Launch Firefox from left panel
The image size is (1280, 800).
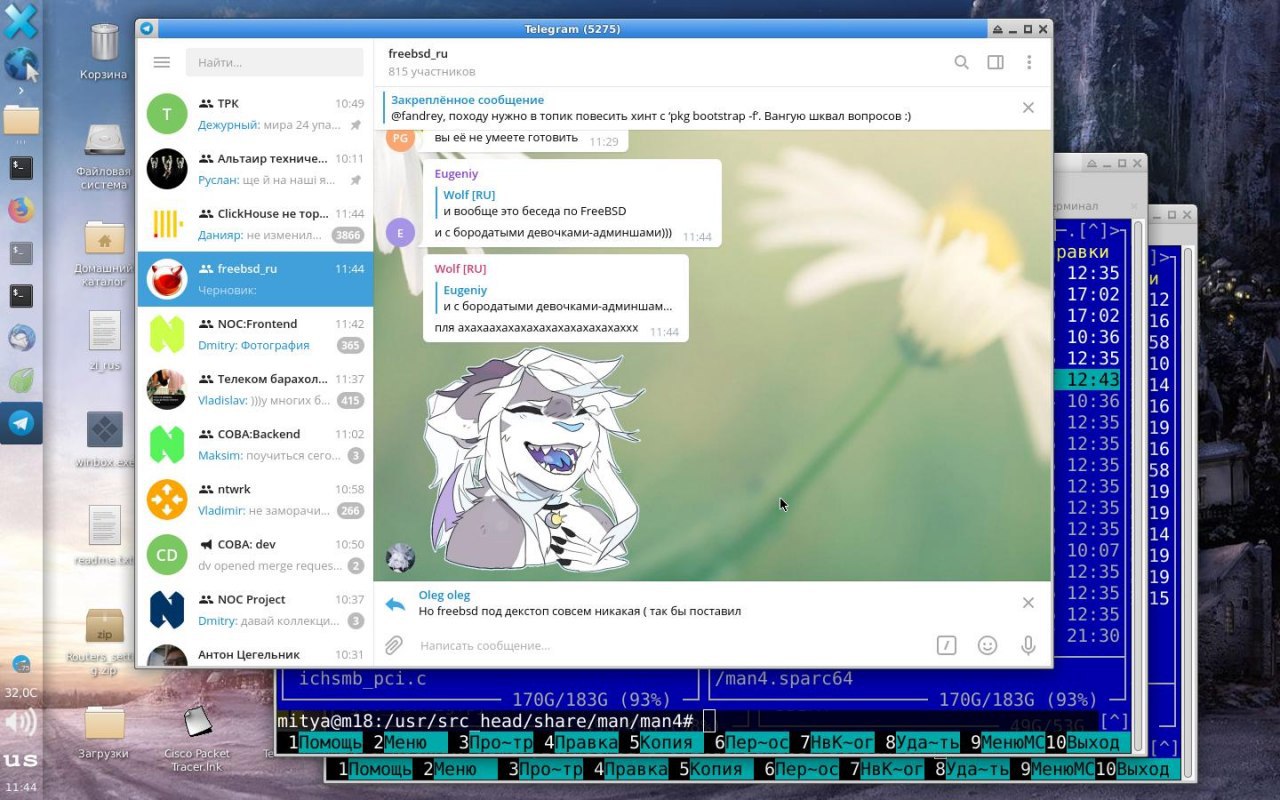pyautogui.click(x=21, y=209)
